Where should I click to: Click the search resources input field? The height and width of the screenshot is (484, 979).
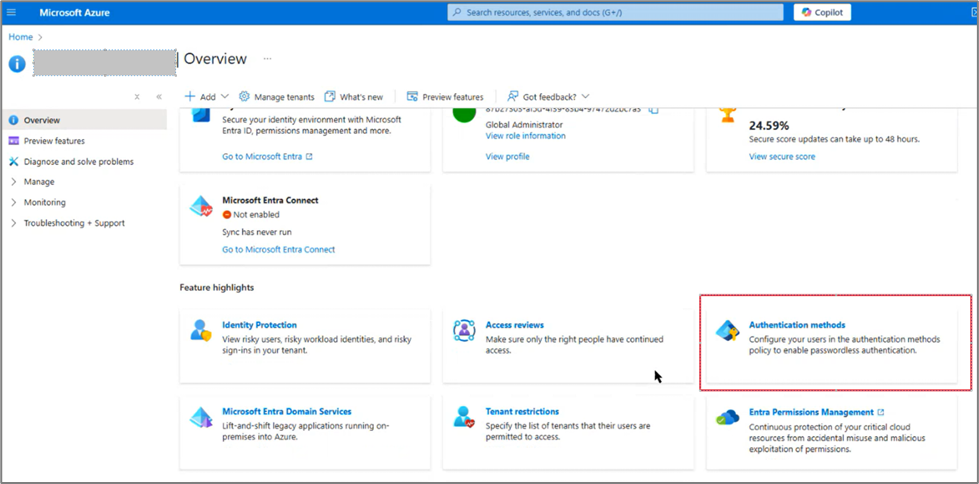pyautogui.click(x=615, y=12)
